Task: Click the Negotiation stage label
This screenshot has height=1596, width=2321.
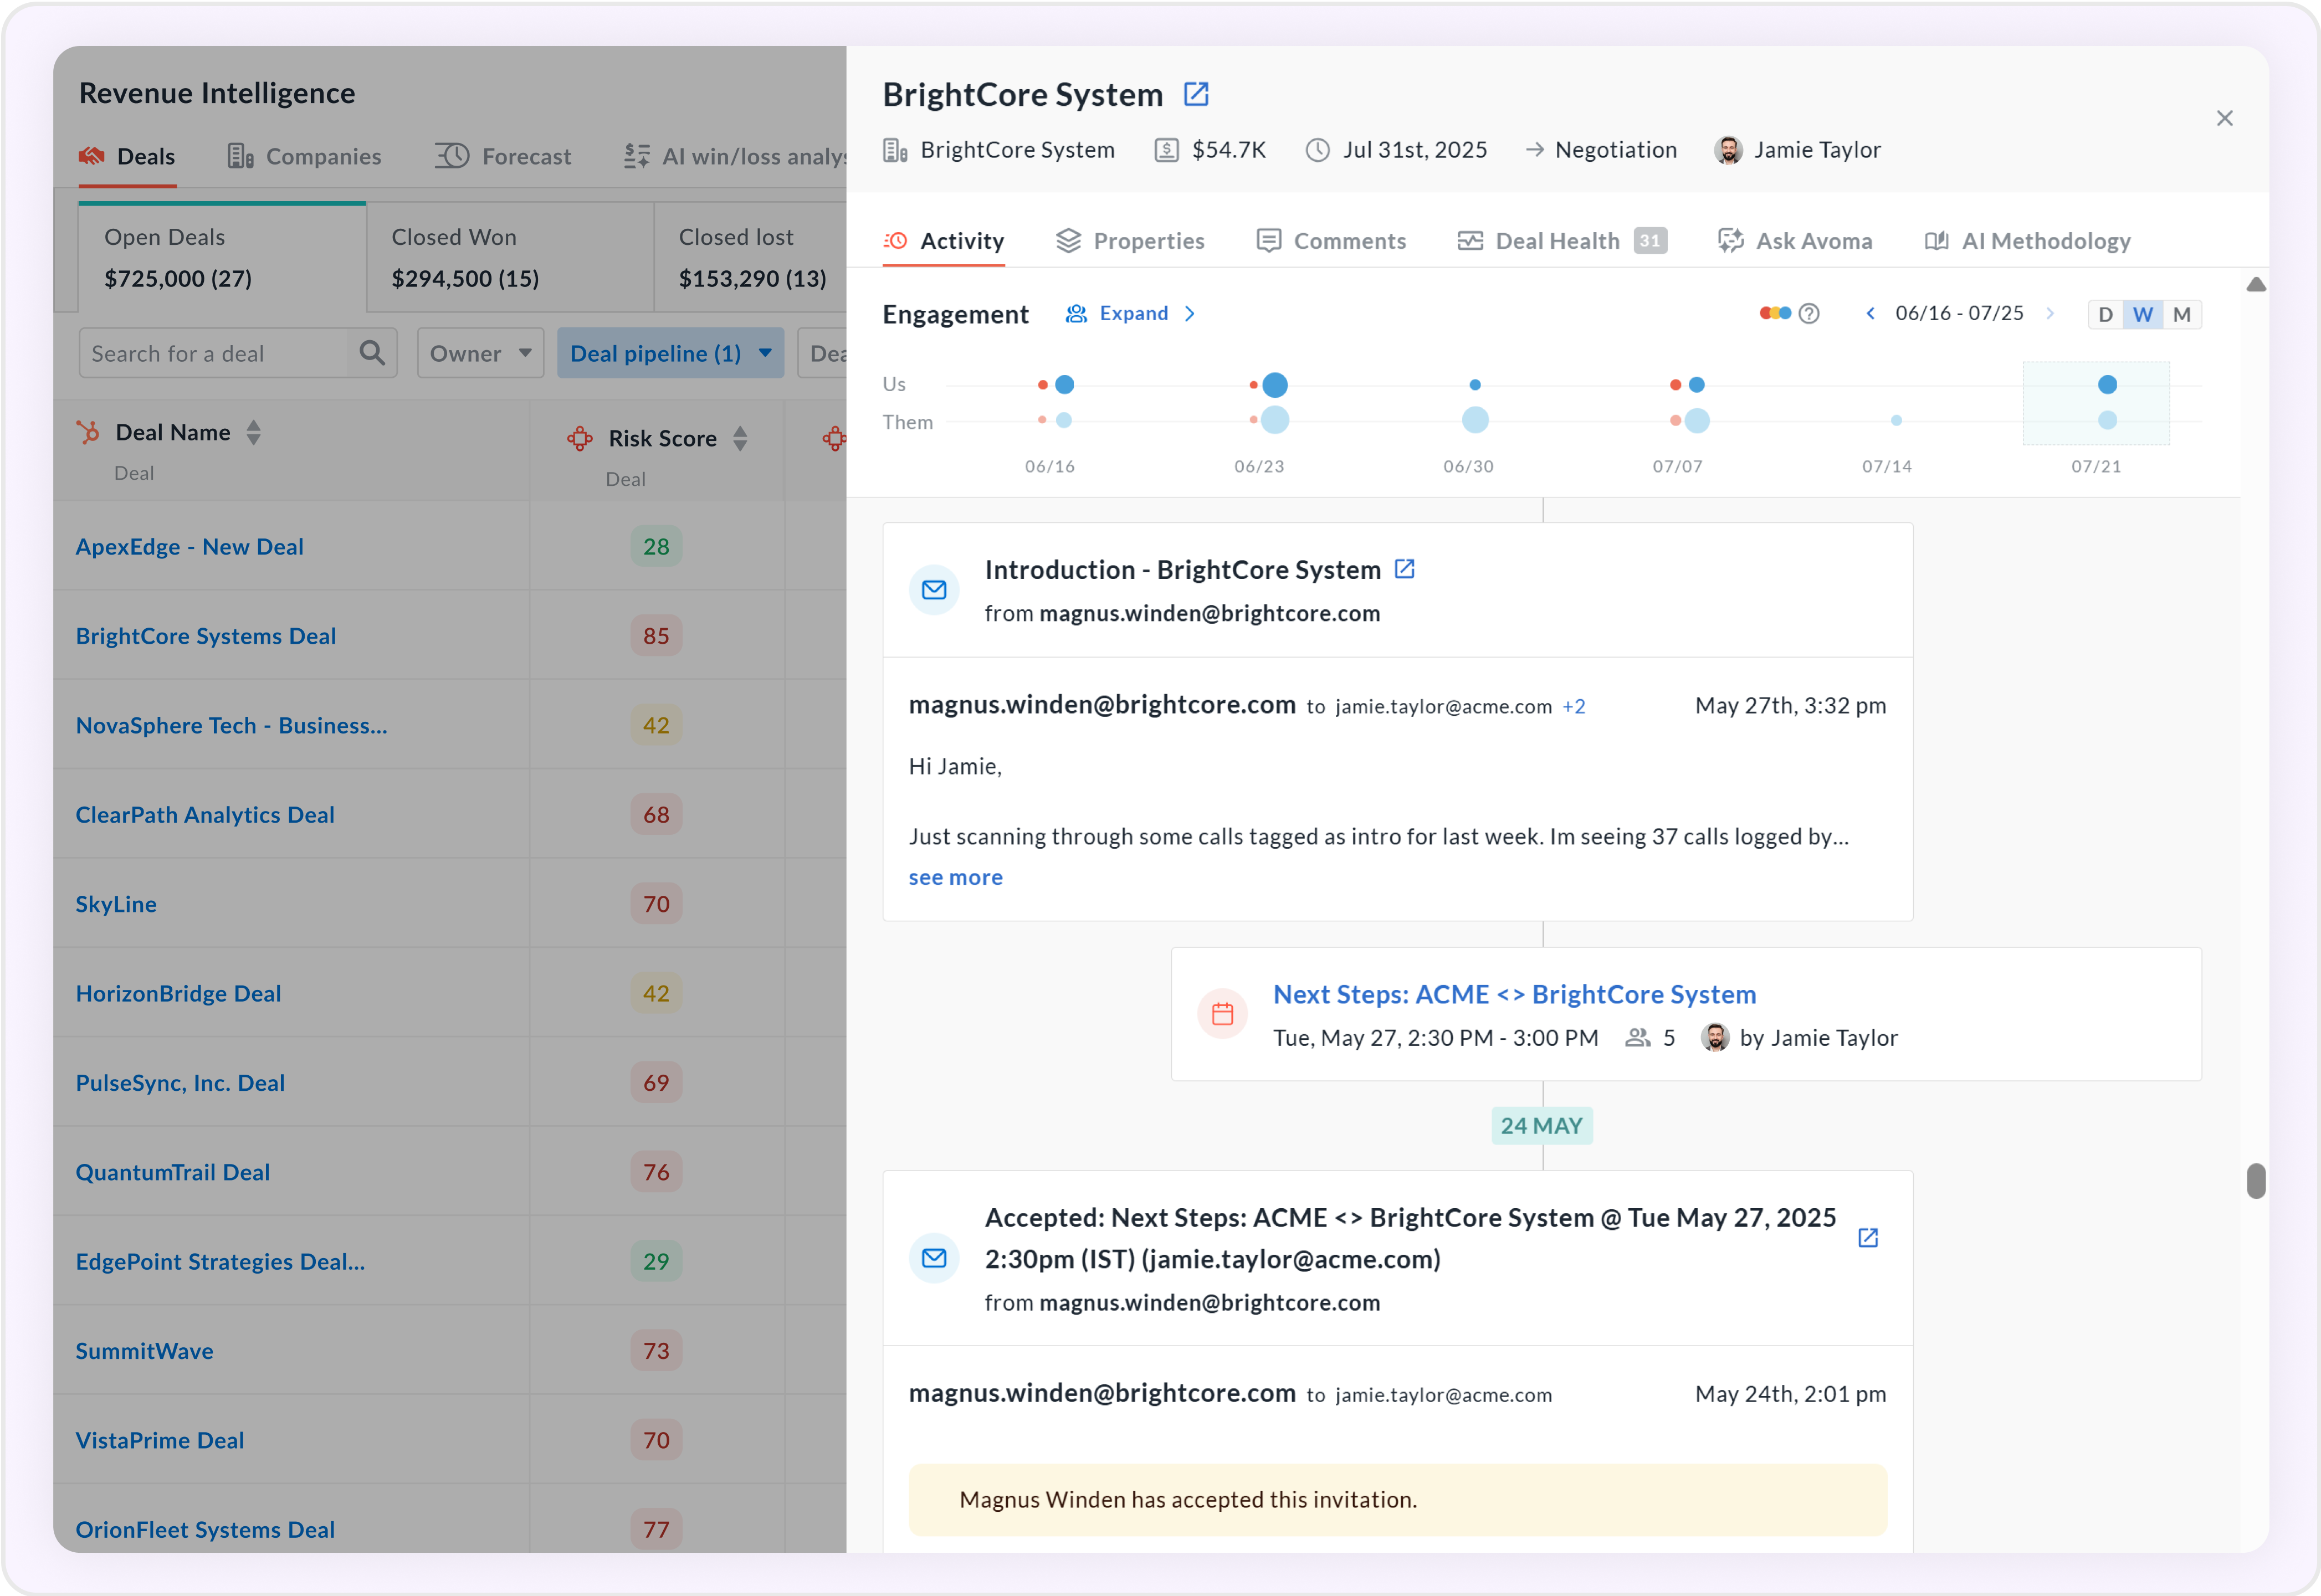Action: tap(1615, 150)
